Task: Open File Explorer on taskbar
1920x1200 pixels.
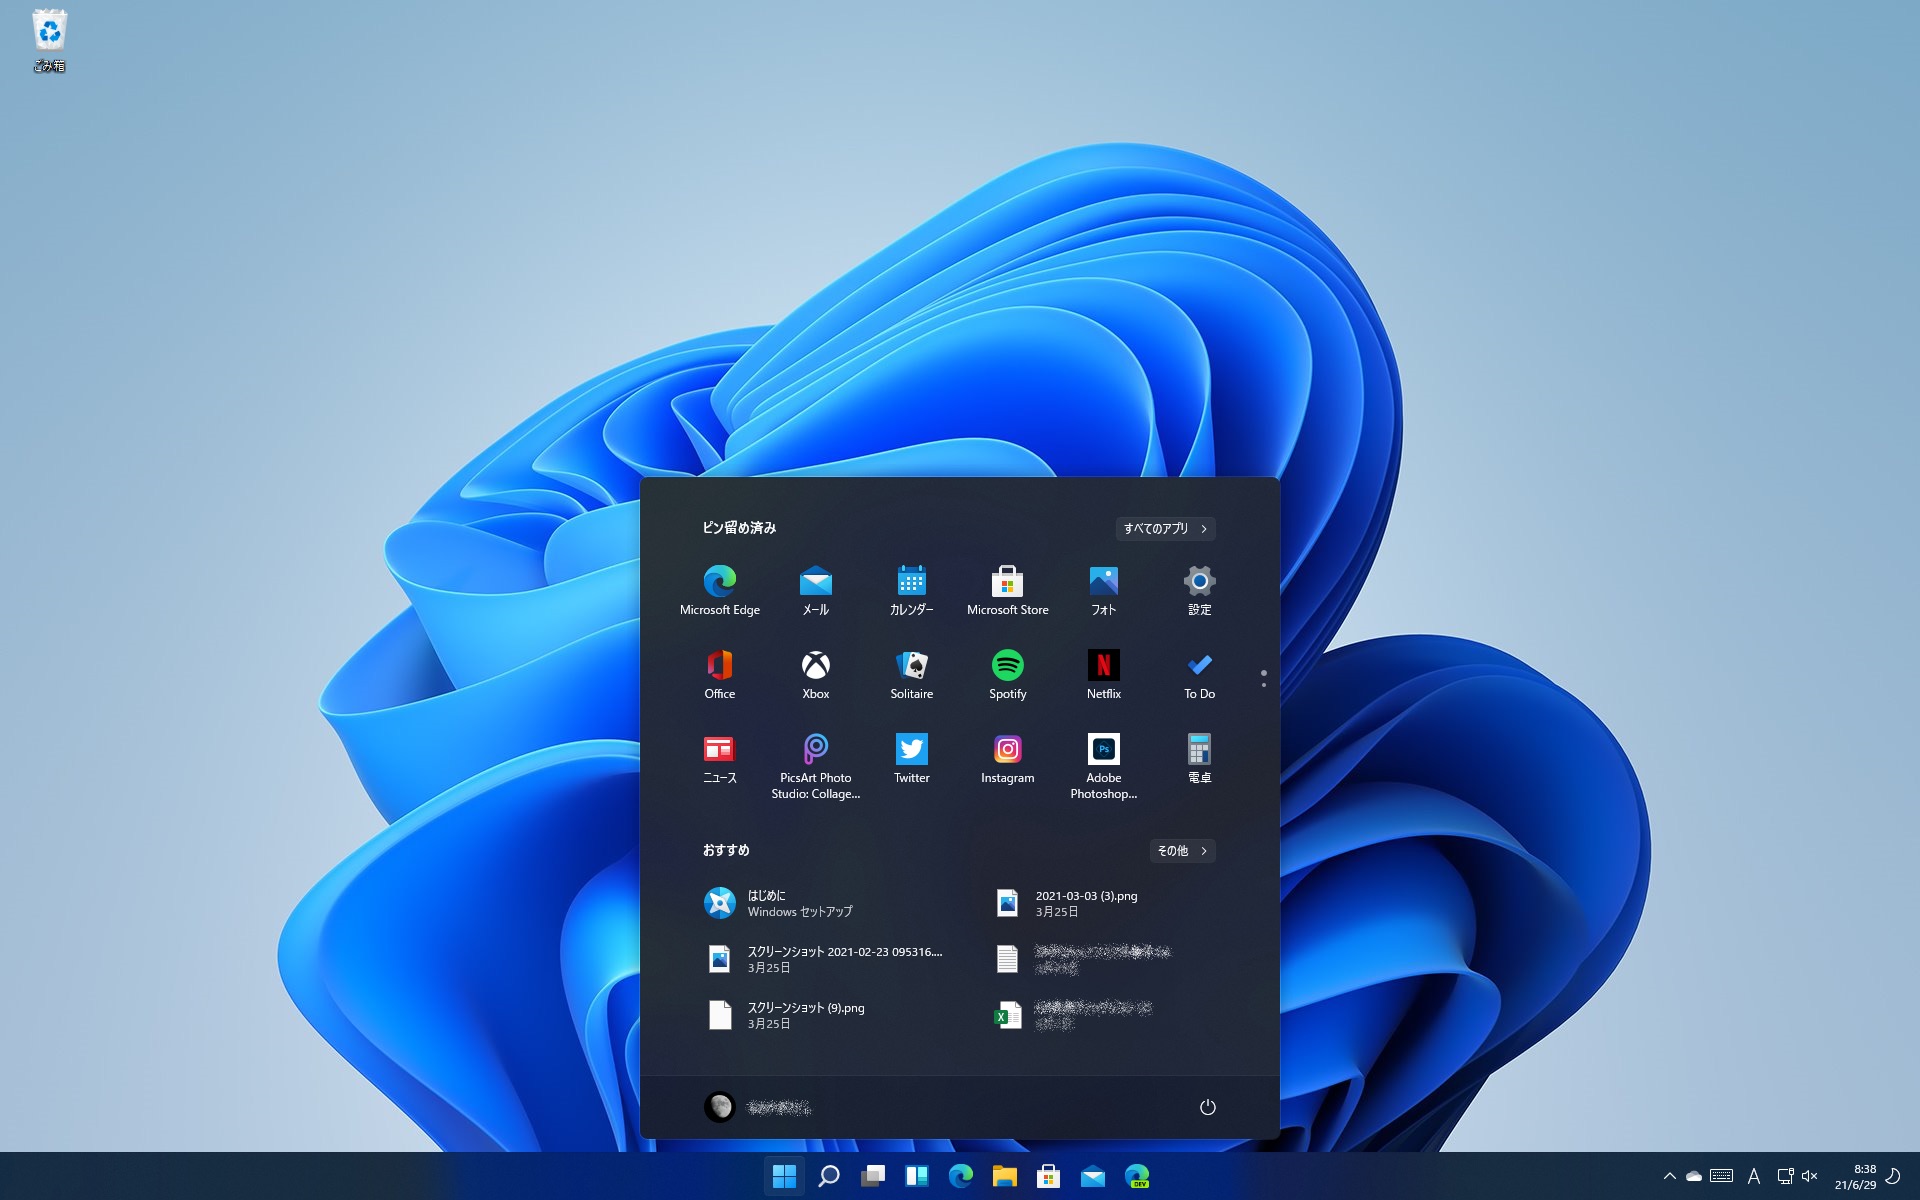Action: coord(1005,1176)
